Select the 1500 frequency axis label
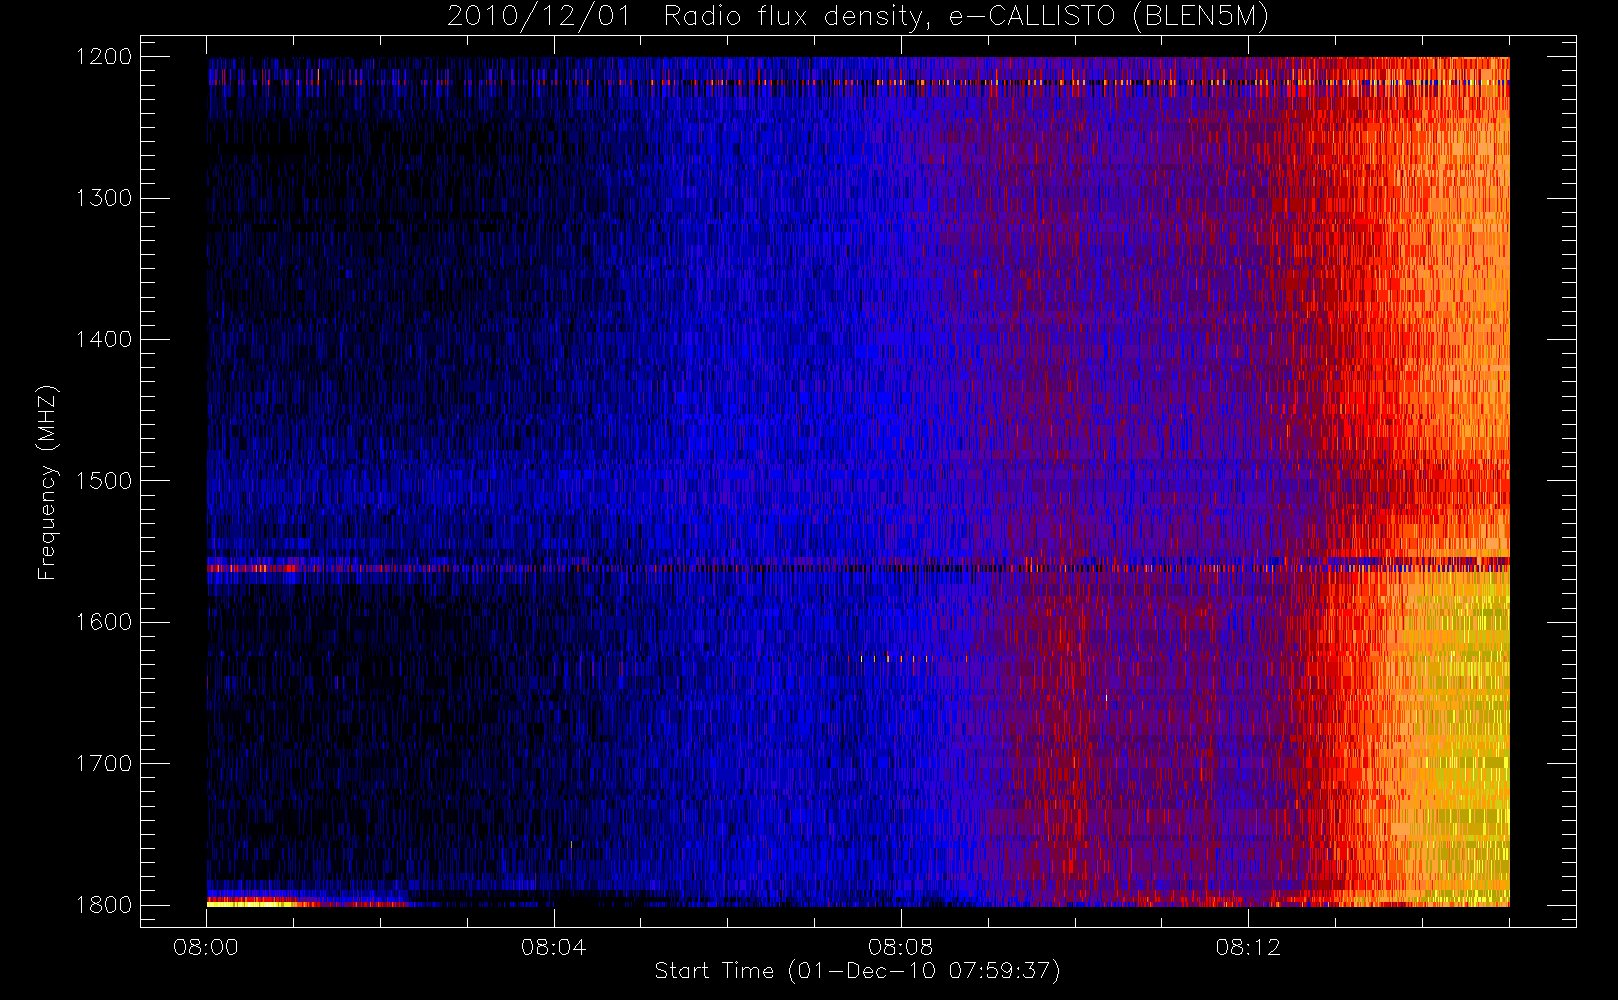 104,481
